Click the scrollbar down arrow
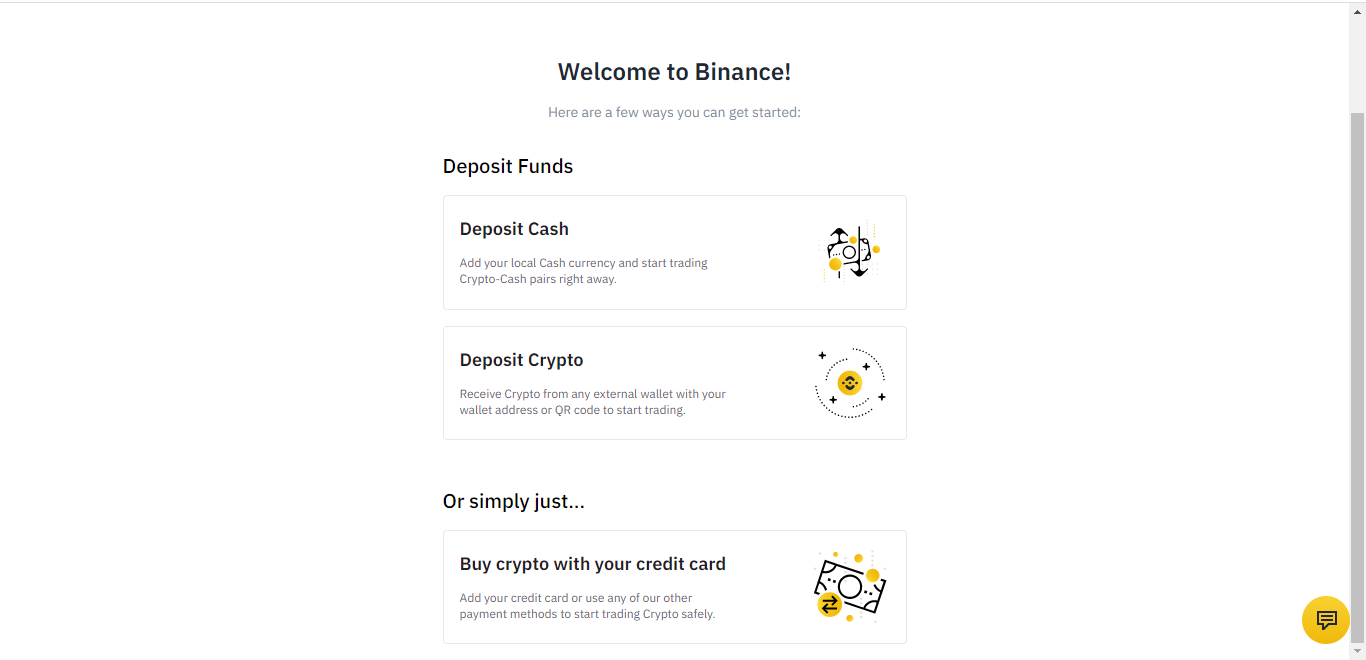The image size is (1366, 660). pyautogui.click(x=1357, y=651)
